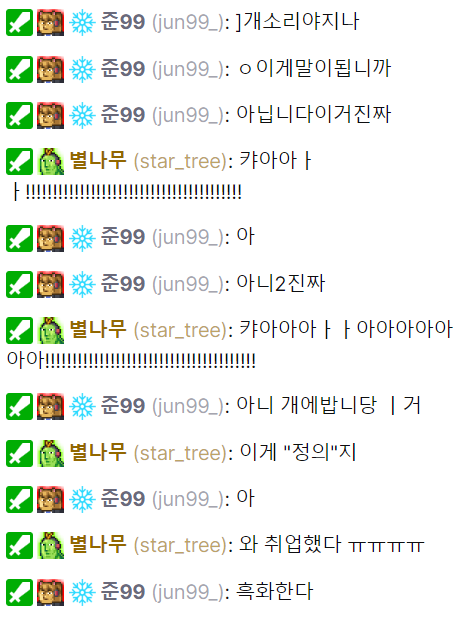Viewport: 462px width, 618px height.
Task: Open the 준99 username on the "흑화한다" message
Action: point(123,591)
